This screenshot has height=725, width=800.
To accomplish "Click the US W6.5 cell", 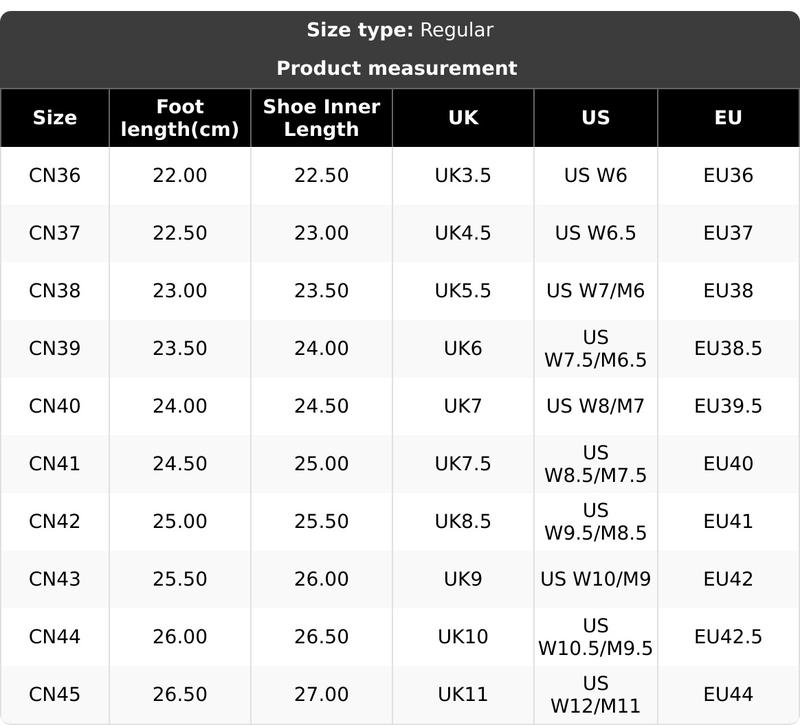I will (595, 233).
